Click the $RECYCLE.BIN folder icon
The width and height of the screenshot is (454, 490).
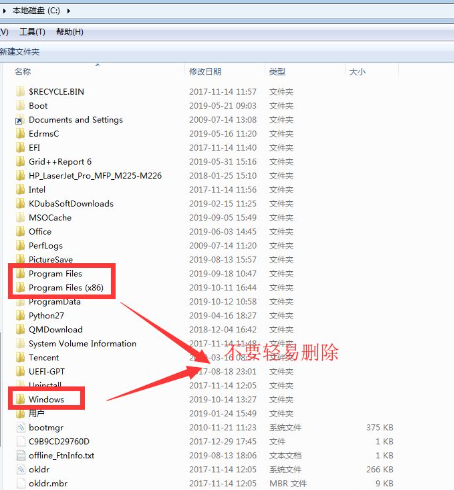[x=20, y=91]
